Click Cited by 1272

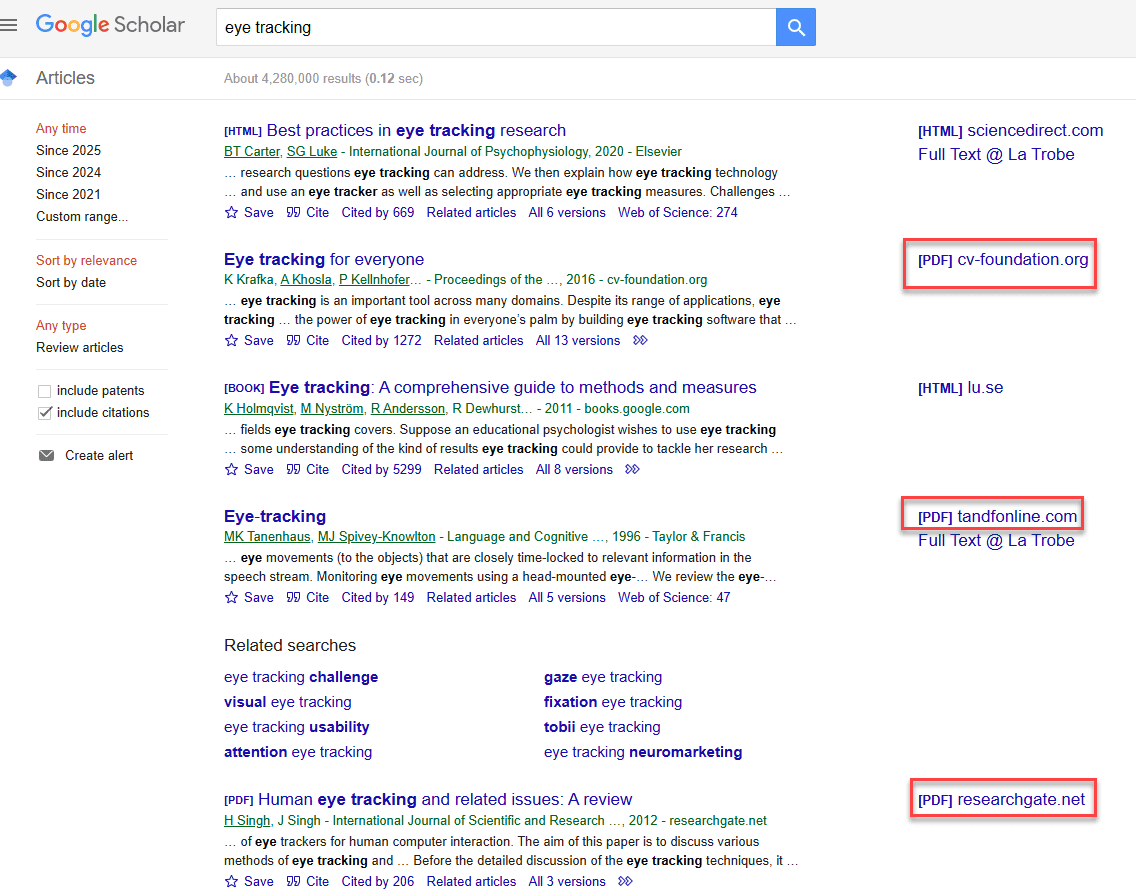[382, 341]
